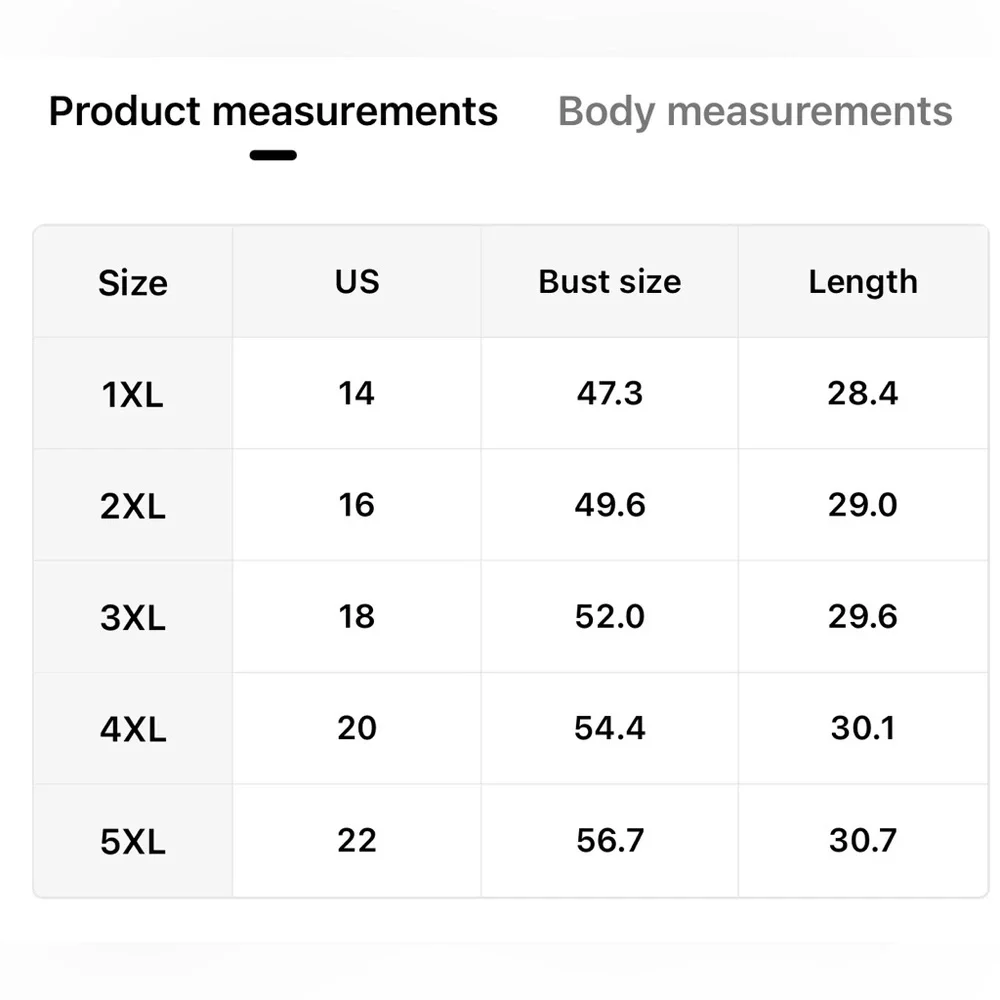Viewport: 1000px width, 1000px height.
Task: Tap the 5XL size row label
Action: click(x=133, y=842)
